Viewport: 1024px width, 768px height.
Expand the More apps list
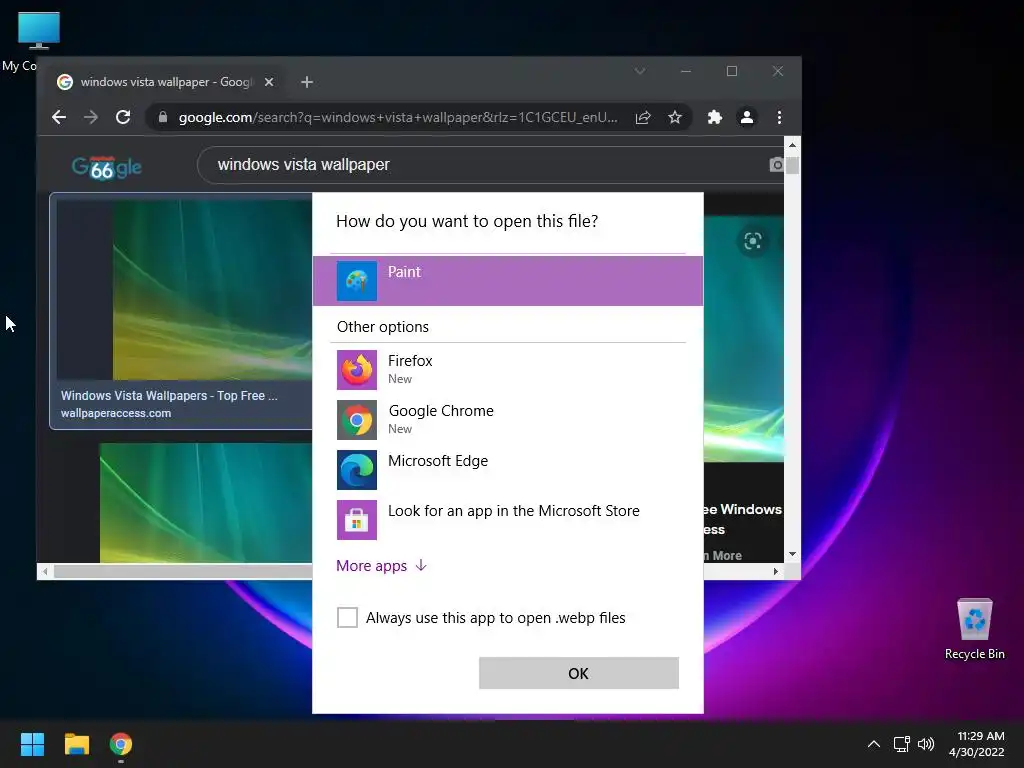(381, 566)
